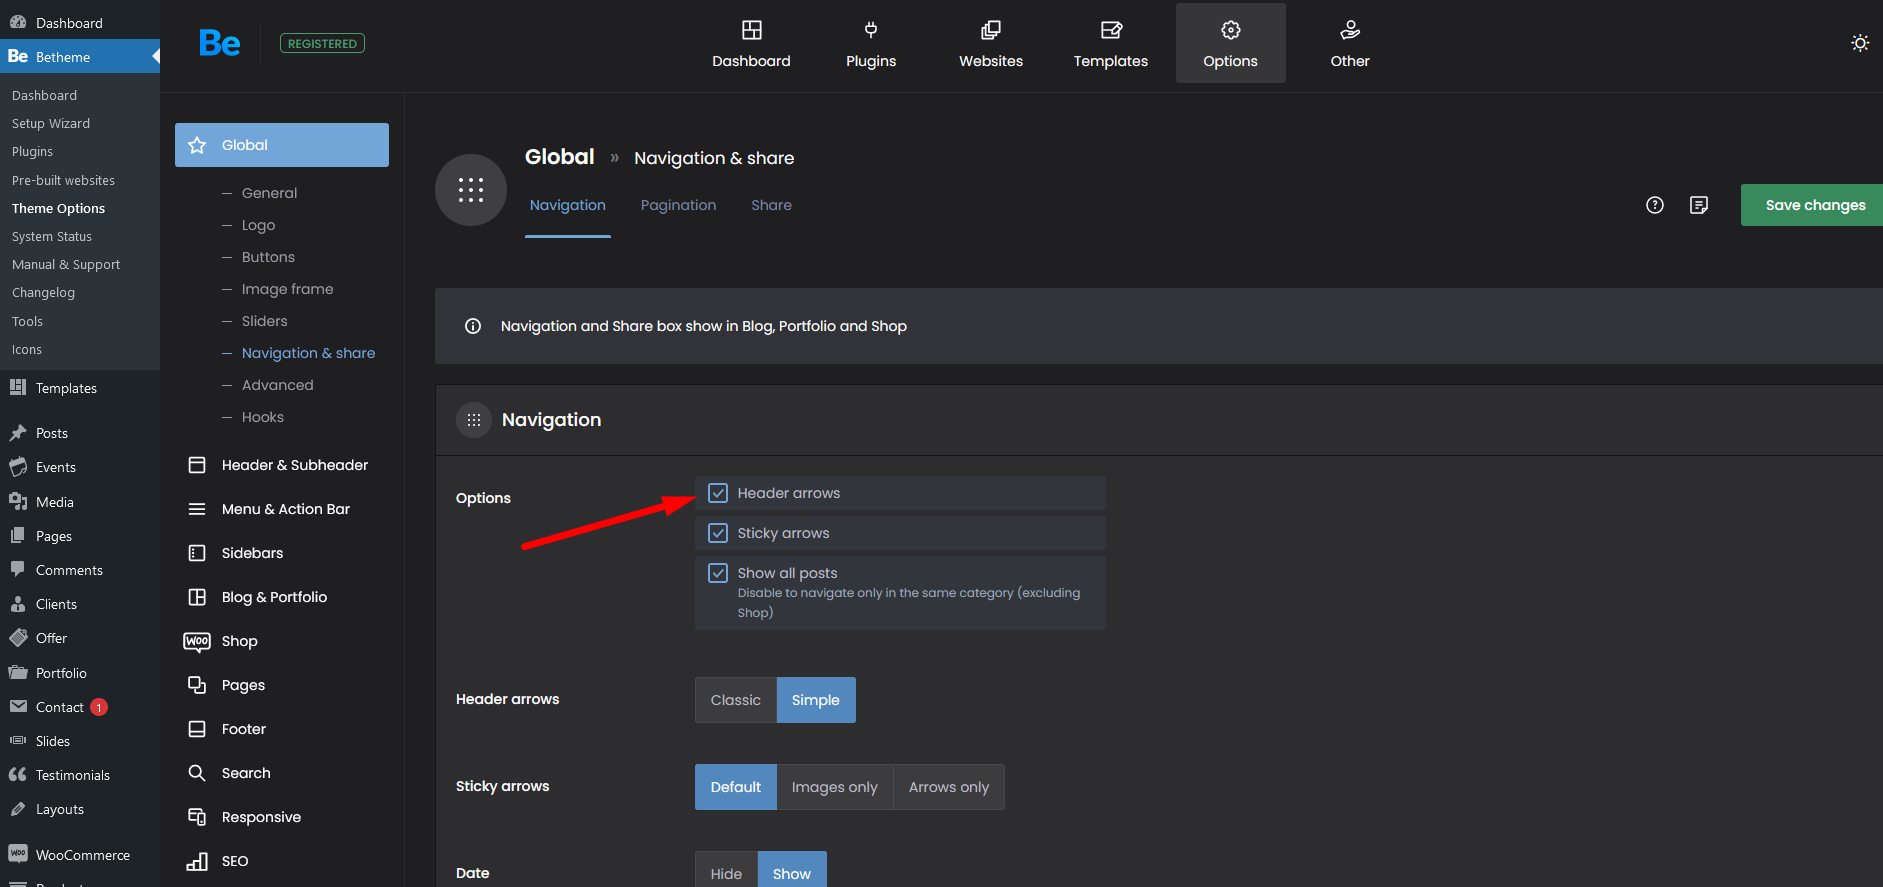Open the Templates edit icon

tap(1111, 30)
